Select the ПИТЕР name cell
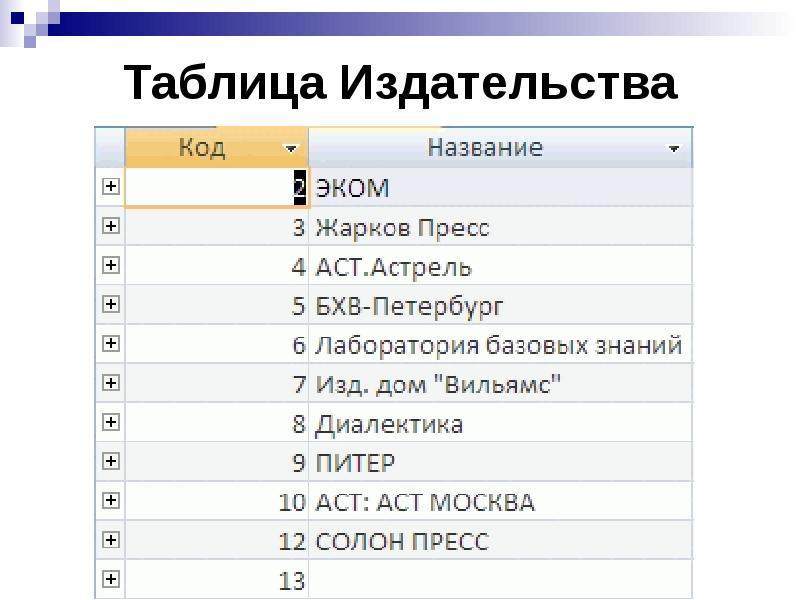Image resolution: width=800 pixels, height=600 pixels. pyautogui.click(x=500, y=463)
